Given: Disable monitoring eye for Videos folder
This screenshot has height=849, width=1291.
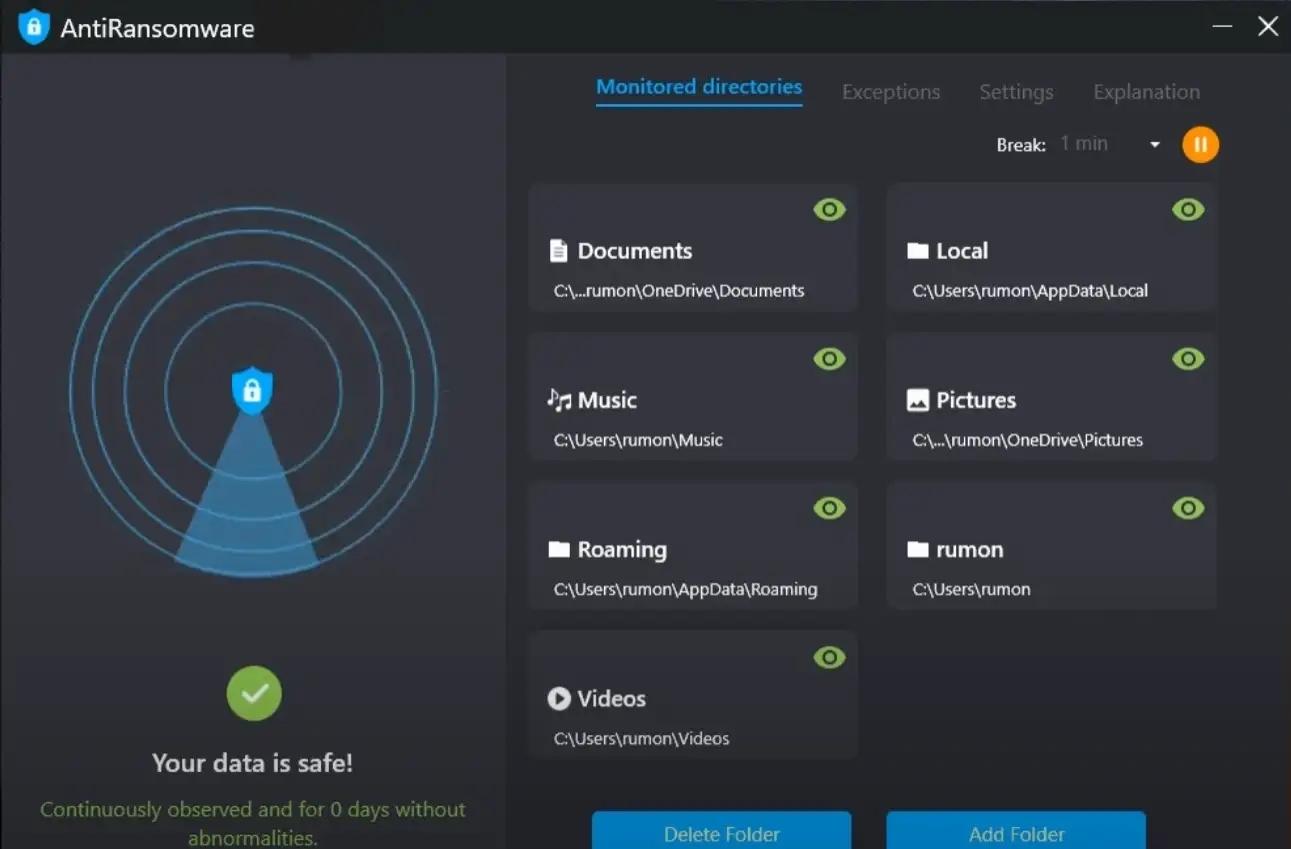Looking at the screenshot, I should [x=829, y=658].
